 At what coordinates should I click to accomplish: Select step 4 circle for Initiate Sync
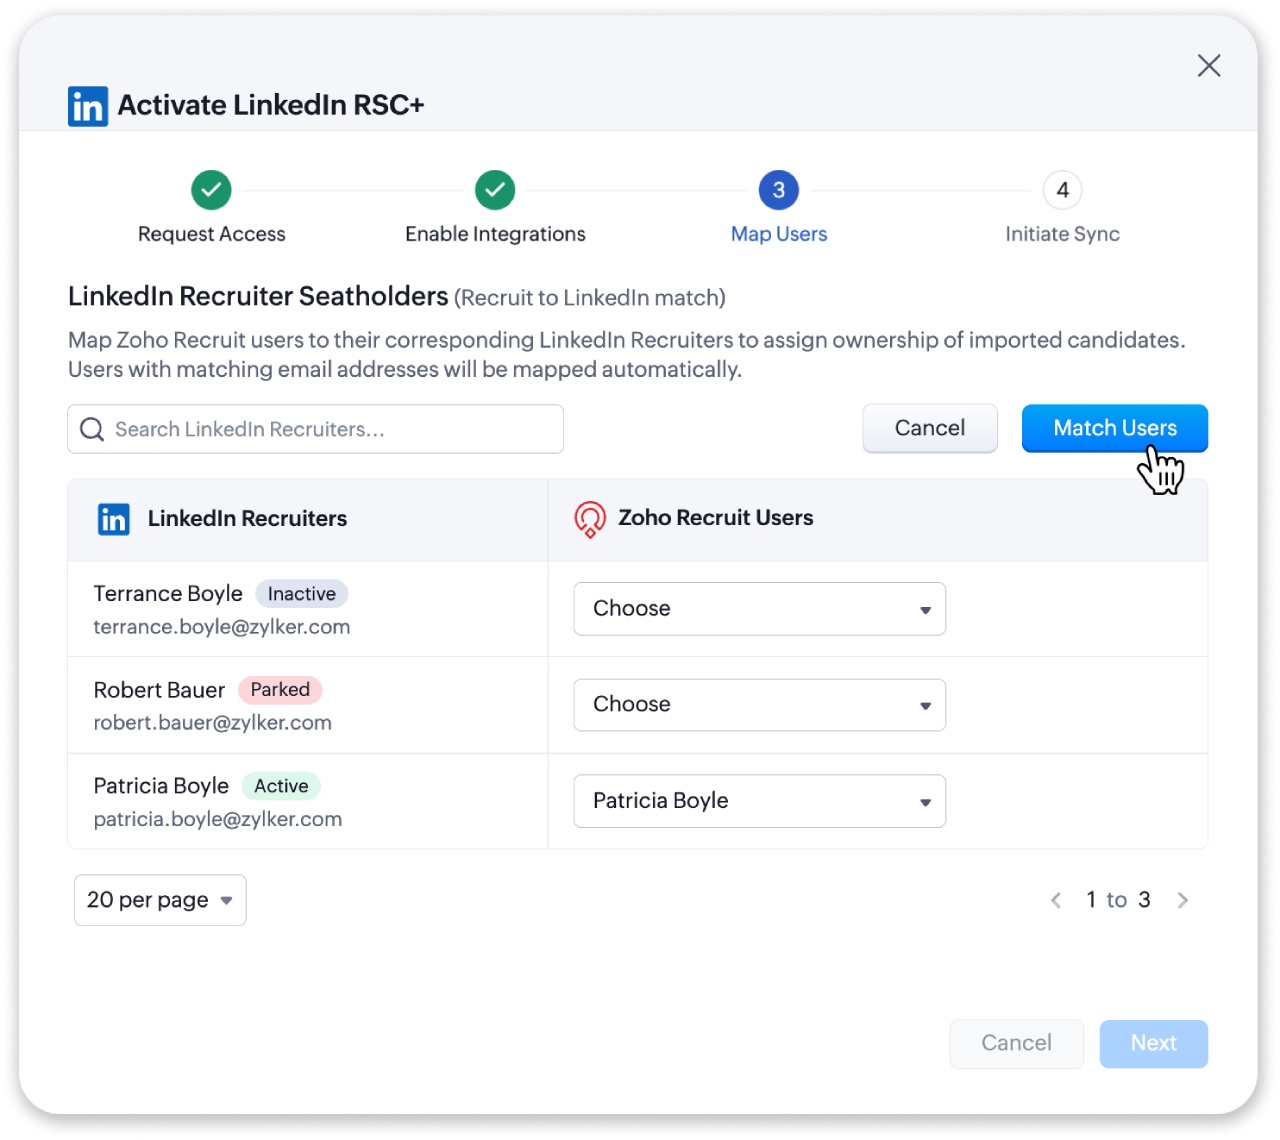(x=1063, y=190)
